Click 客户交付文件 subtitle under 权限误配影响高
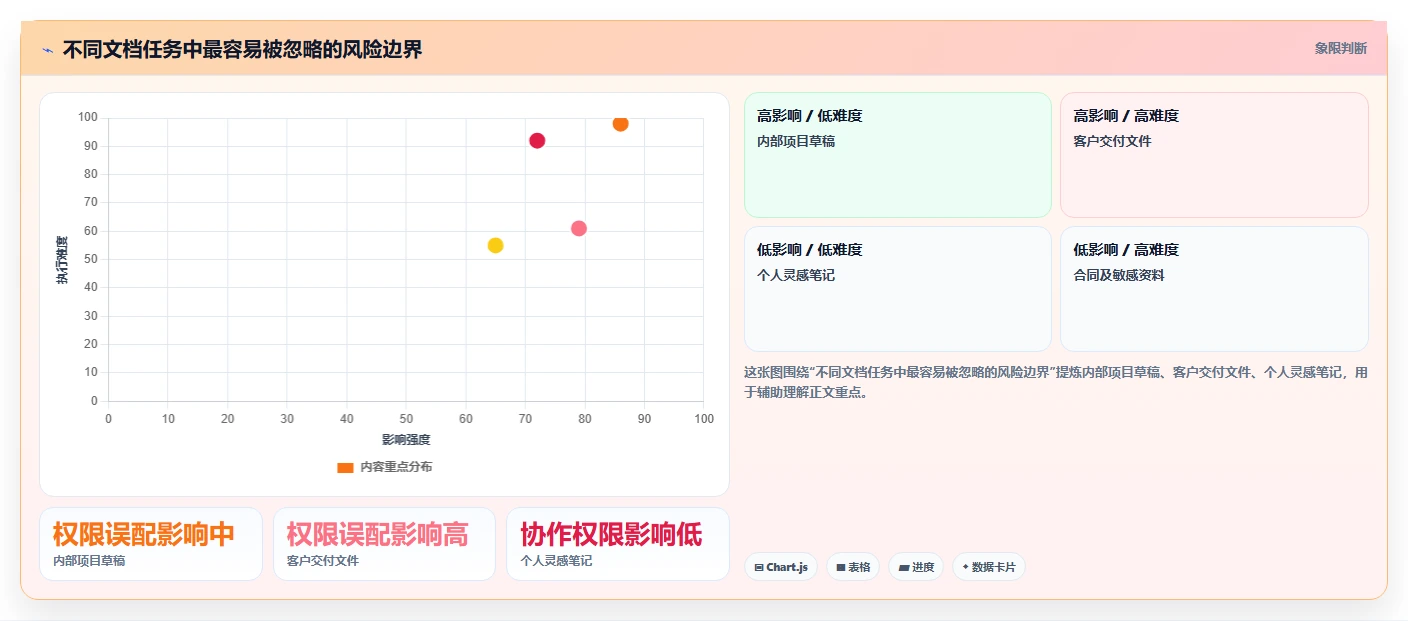This screenshot has width=1408, height=621. [x=322, y=561]
